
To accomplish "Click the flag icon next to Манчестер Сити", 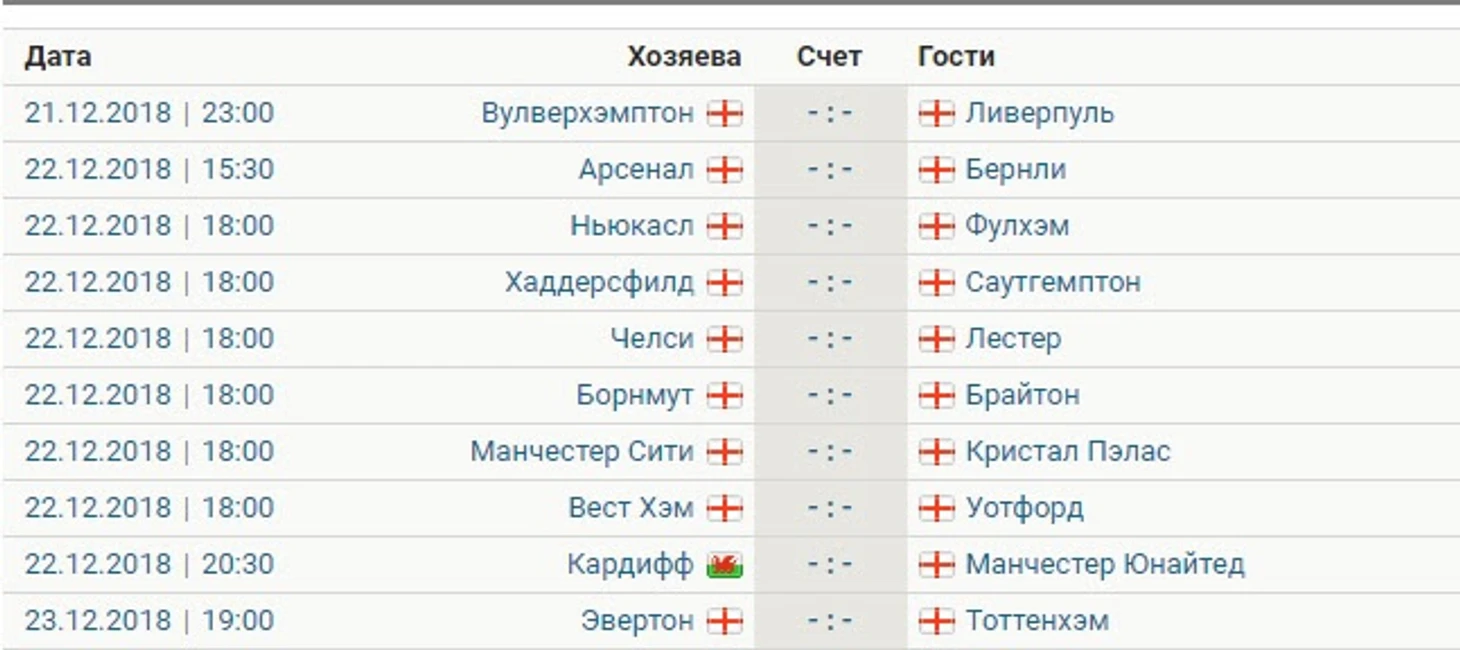I will coord(725,452).
